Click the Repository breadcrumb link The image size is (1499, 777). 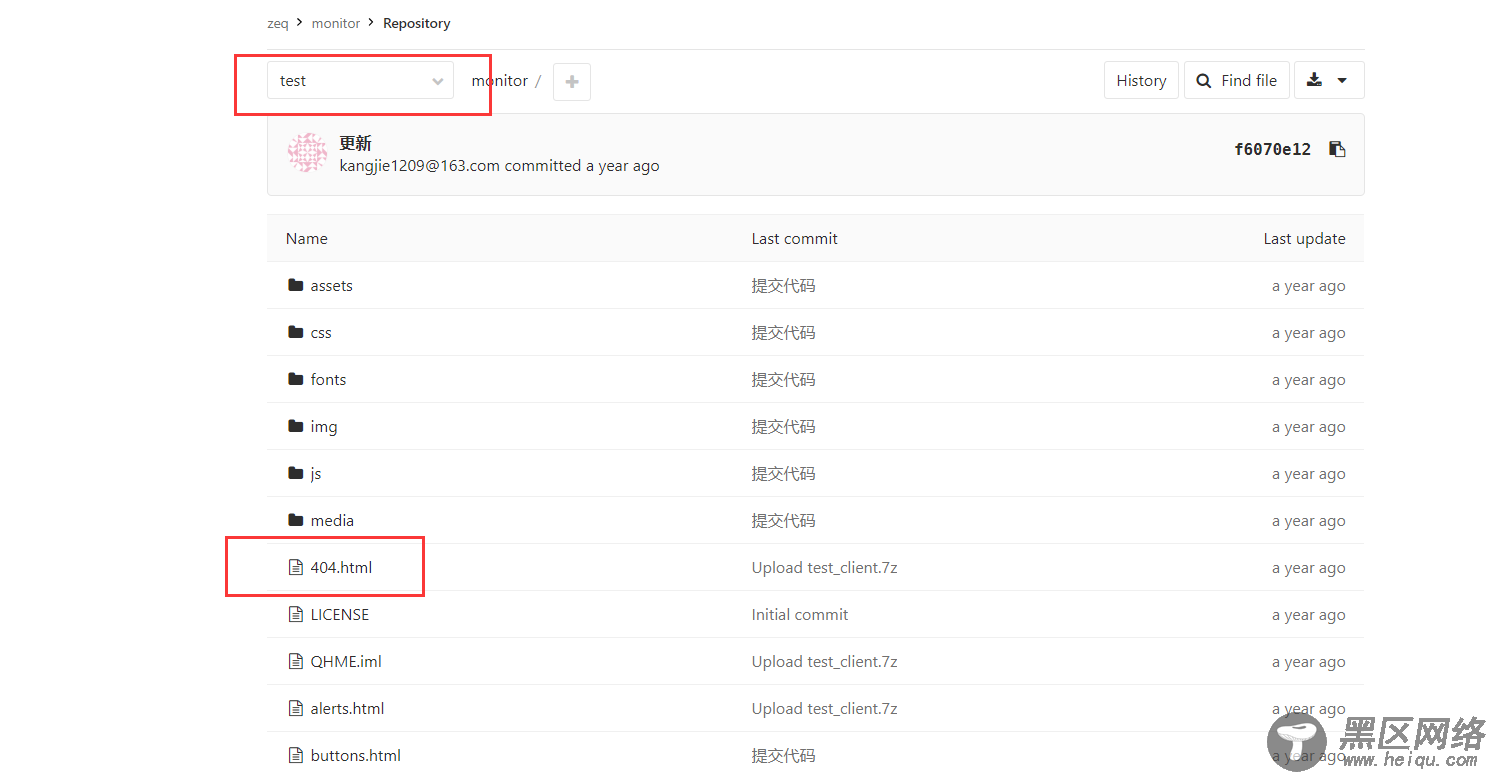pyautogui.click(x=417, y=23)
